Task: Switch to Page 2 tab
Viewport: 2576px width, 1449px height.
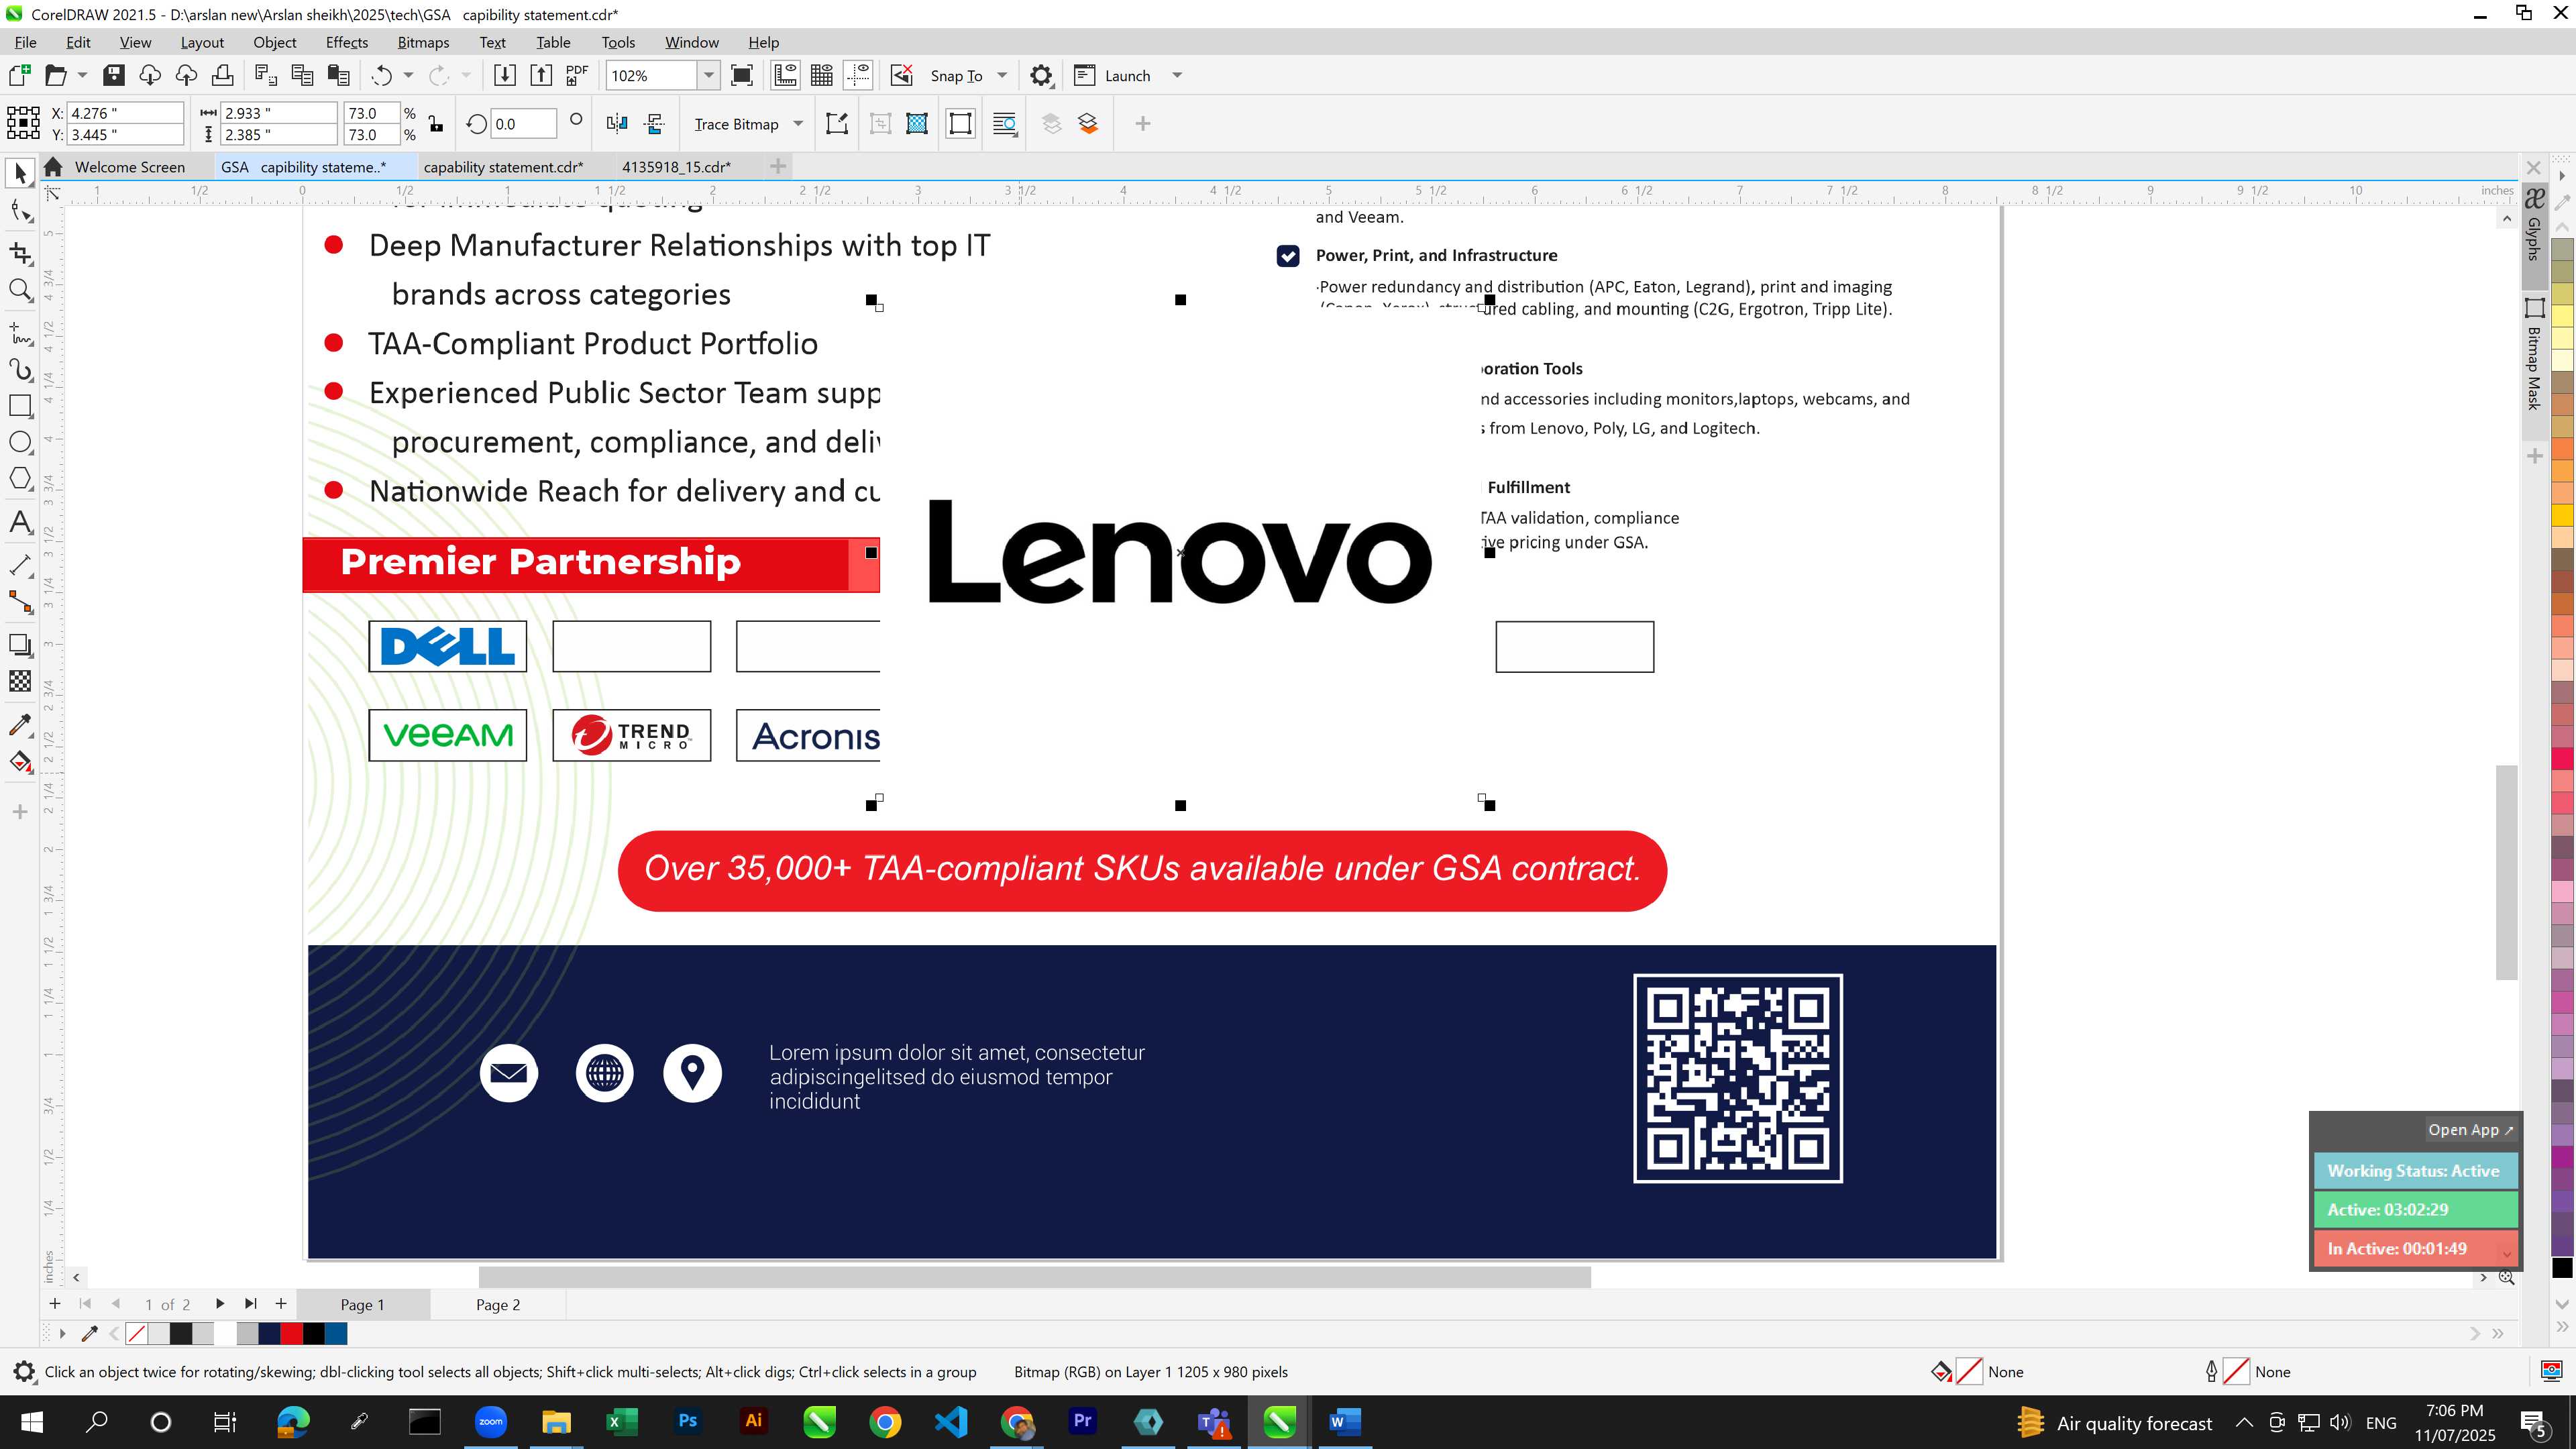Action: (x=497, y=1305)
